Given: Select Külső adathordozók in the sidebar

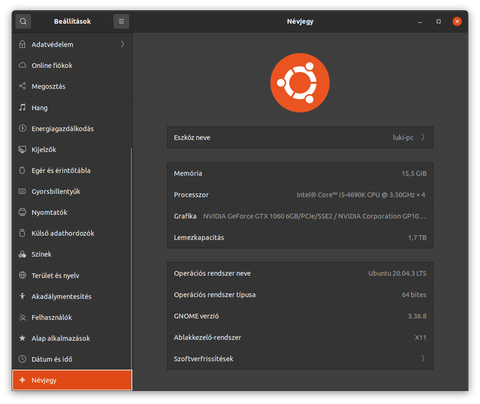Looking at the screenshot, I should (x=72, y=233).
